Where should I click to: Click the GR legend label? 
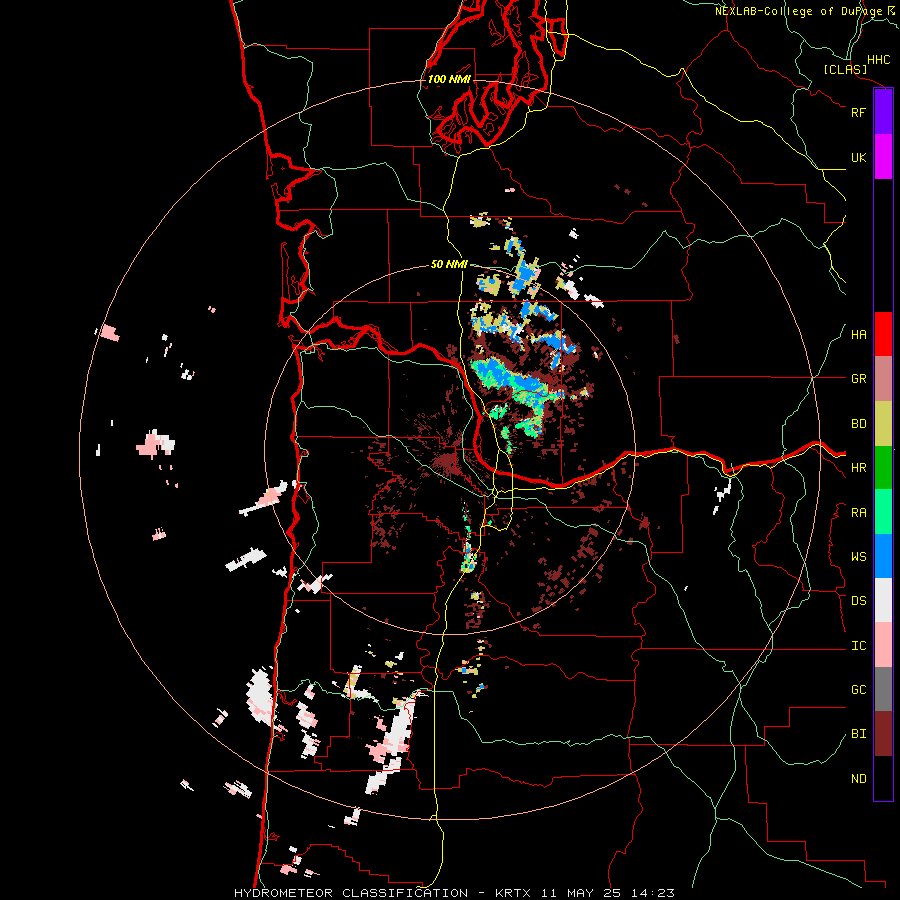pyautogui.click(x=858, y=379)
